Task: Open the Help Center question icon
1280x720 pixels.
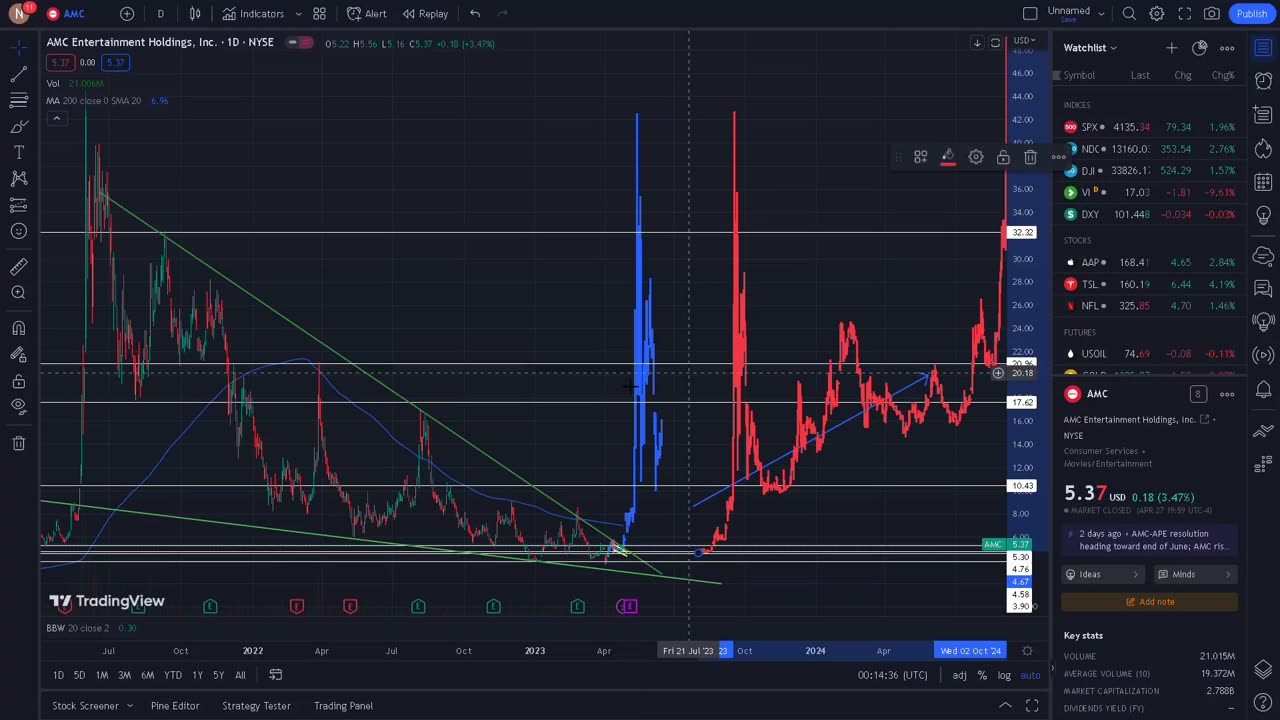Action: [x=1263, y=705]
